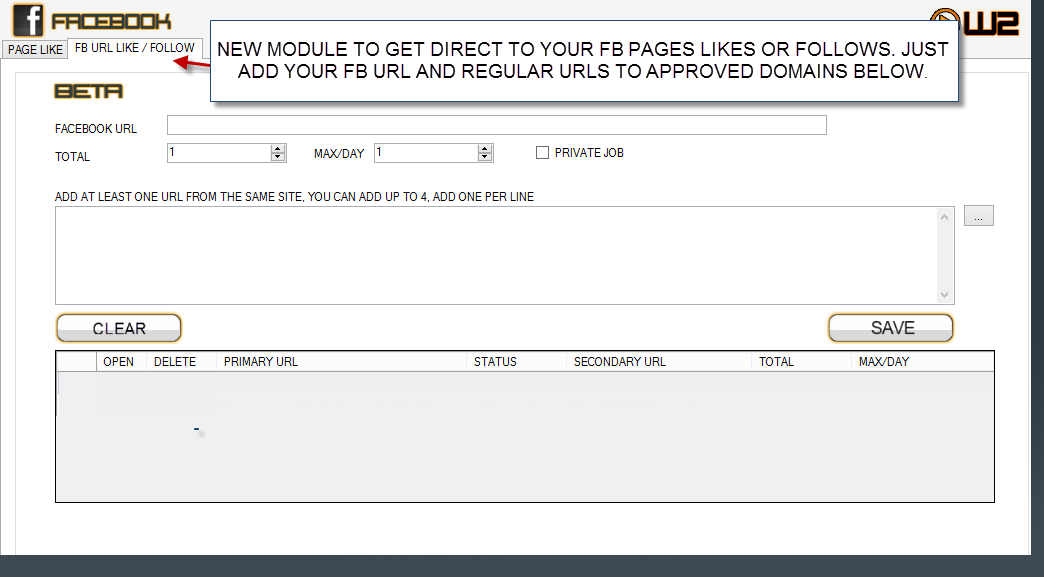Focus the TOTAL number field
The height and width of the screenshot is (577, 1044).
click(219, 153)
